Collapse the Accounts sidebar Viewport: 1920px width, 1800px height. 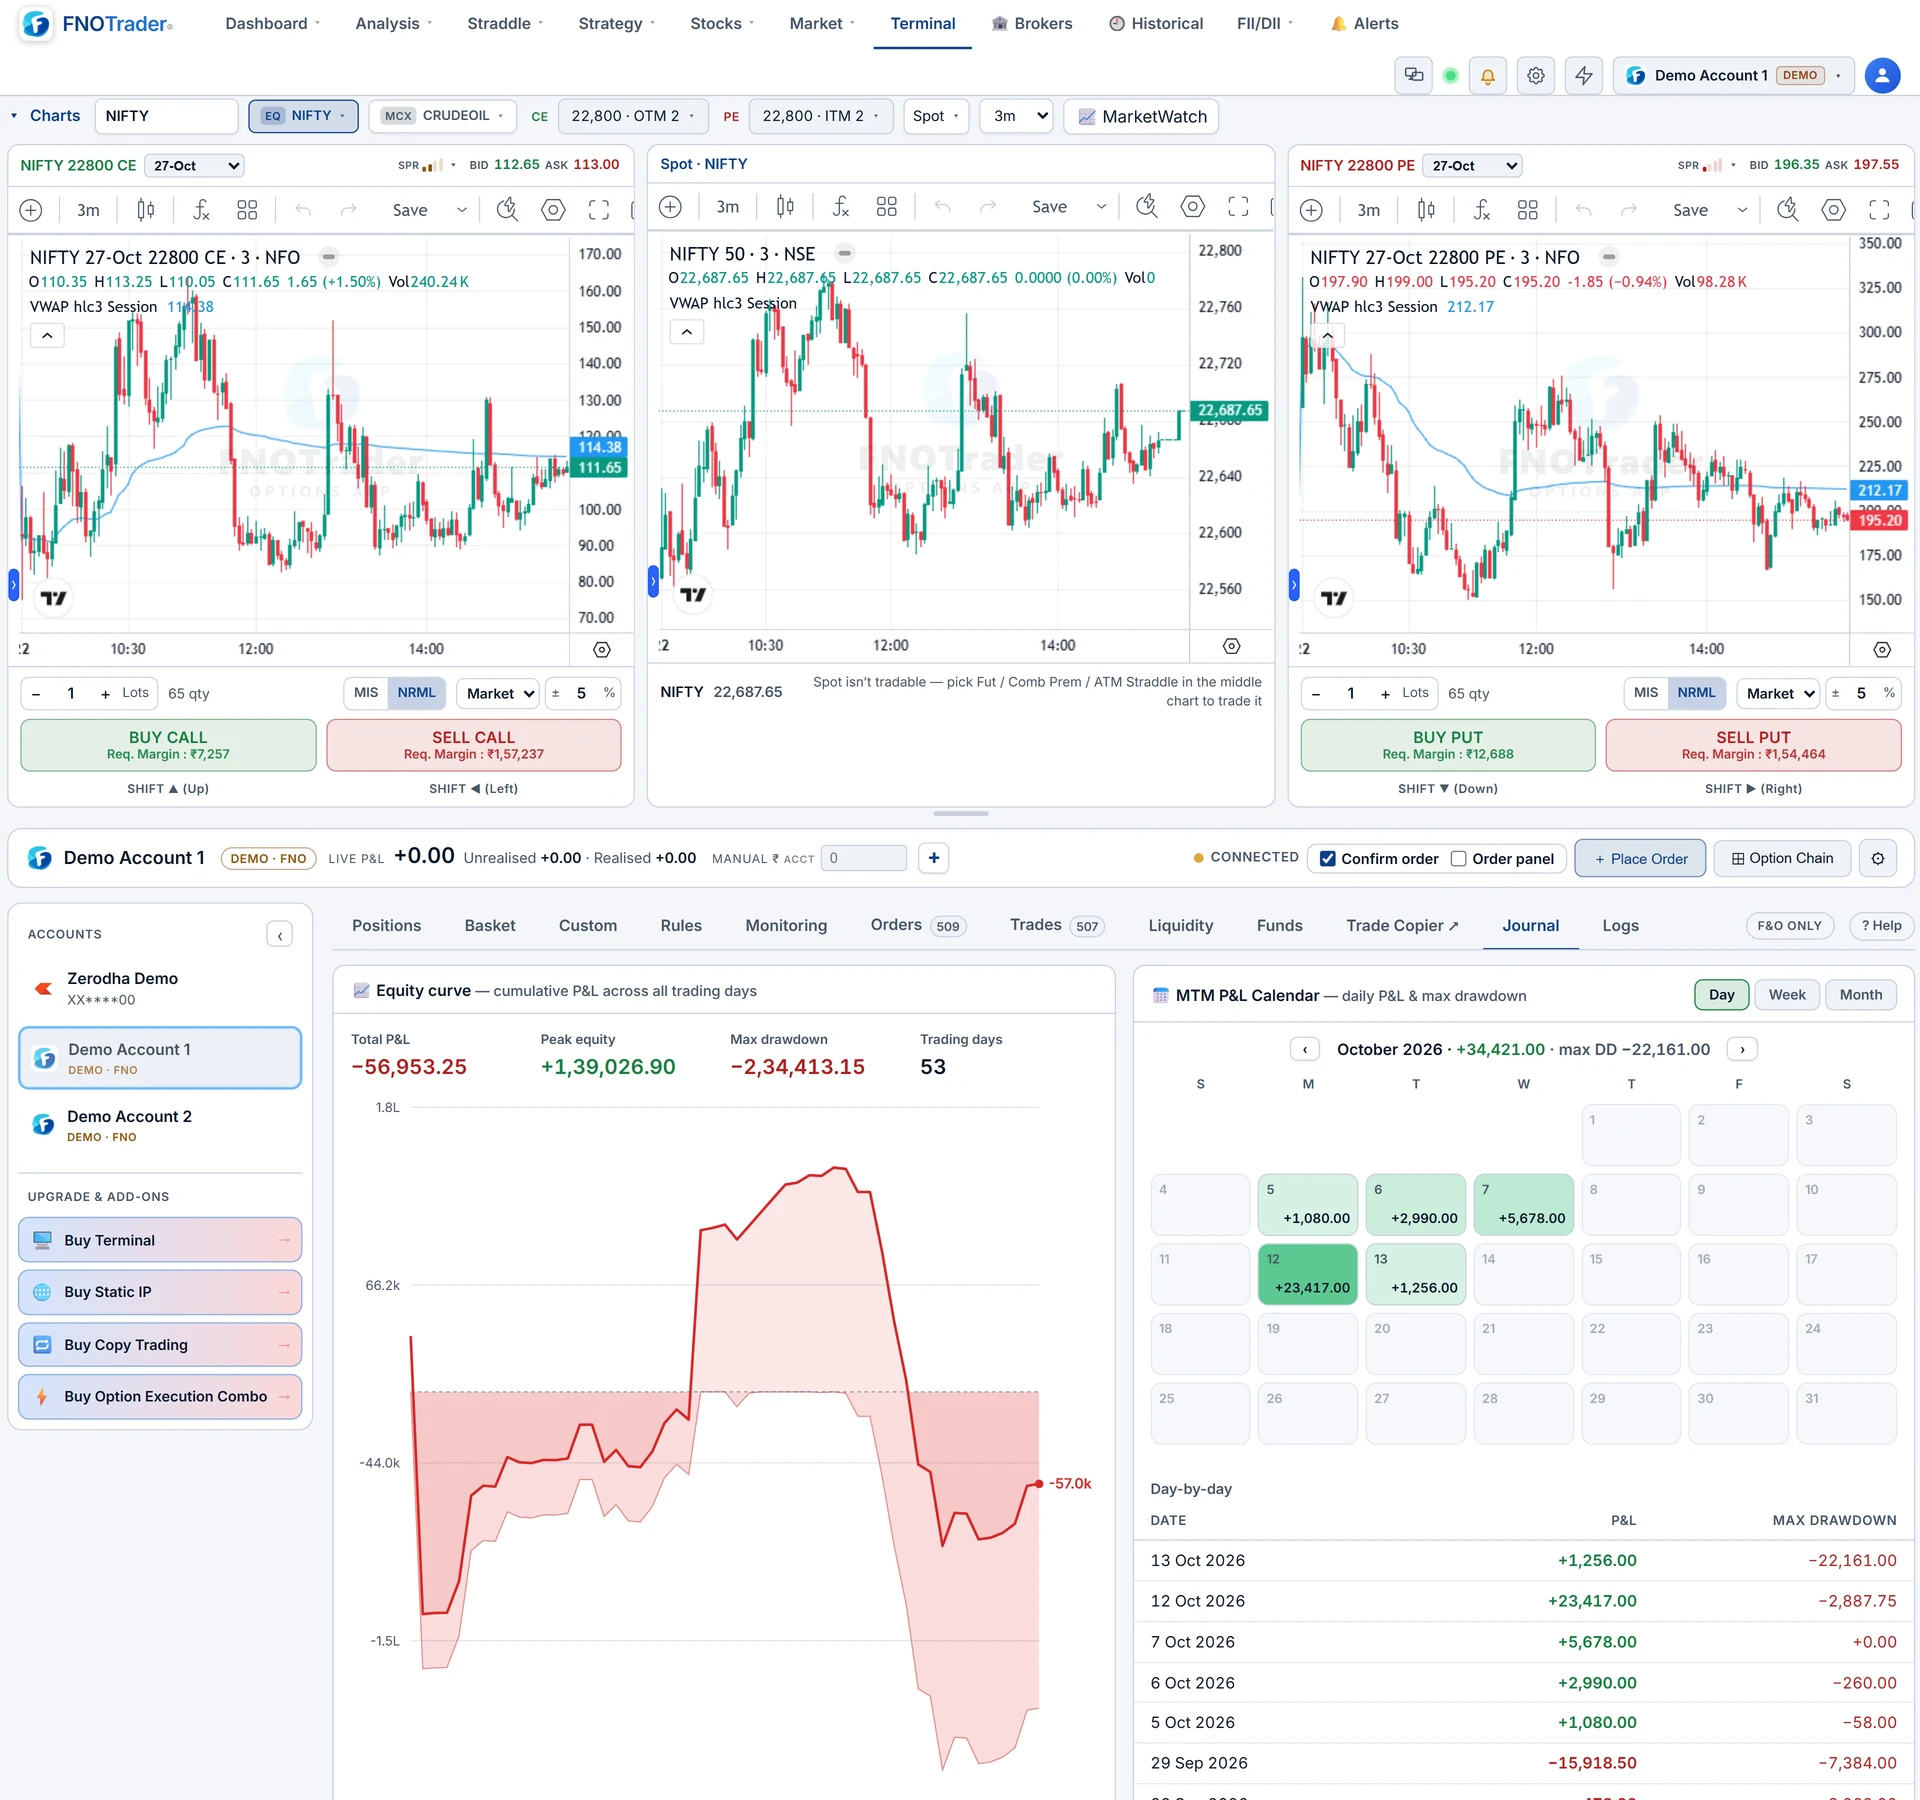[280, 935]
